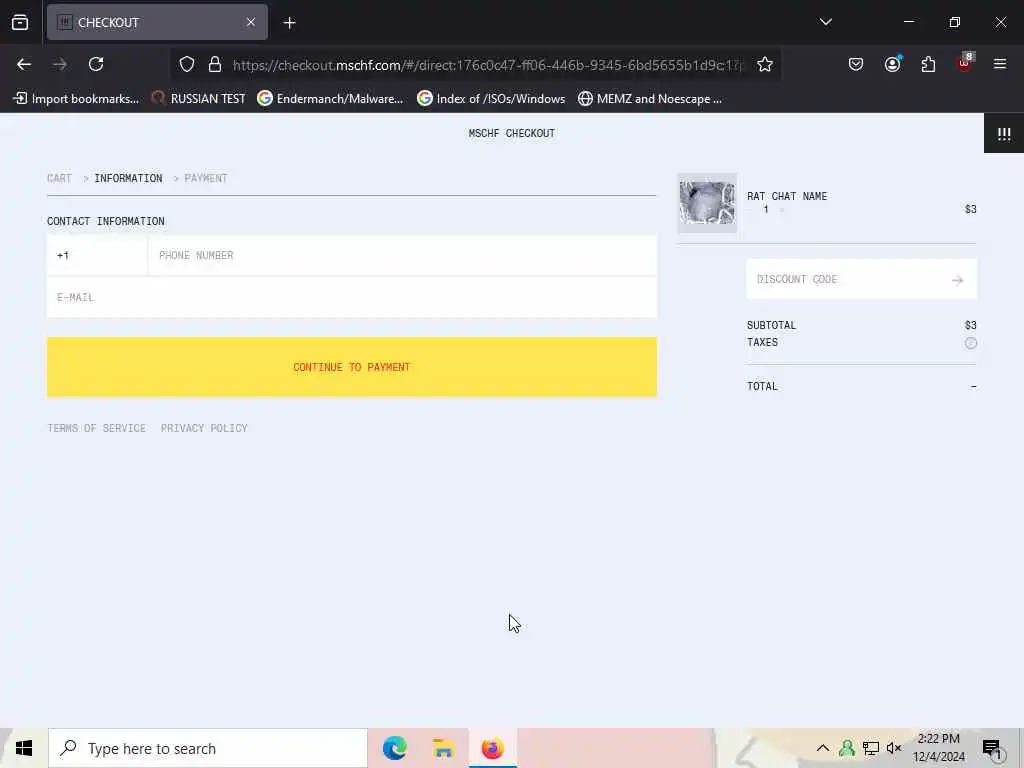Screen dimensions: 1024x768
Task: Focus the E-MAIL field
Action: pyautogui.click(x=351, y=298)
